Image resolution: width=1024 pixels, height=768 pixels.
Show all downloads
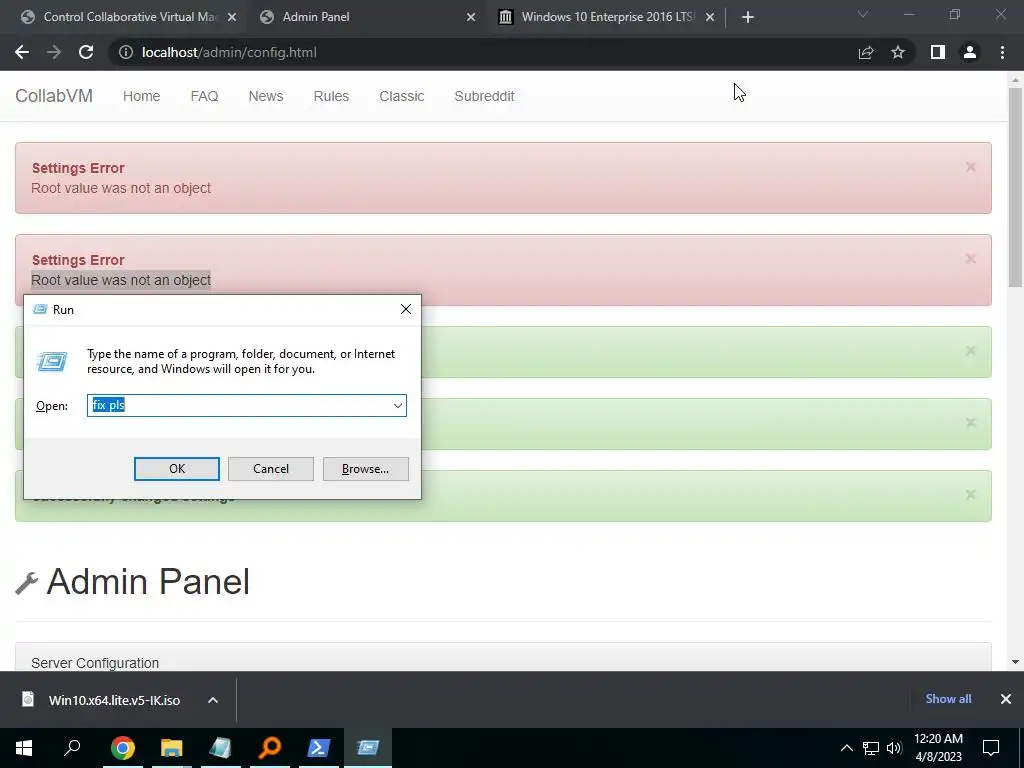point(948,699)
